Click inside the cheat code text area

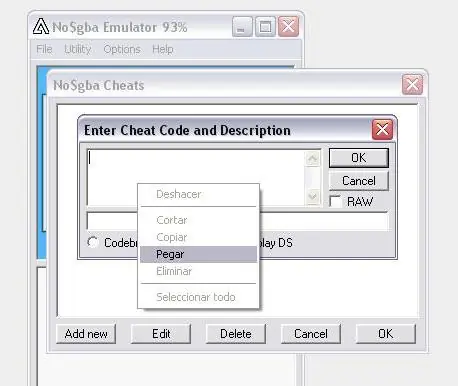[x=196, y=177]
